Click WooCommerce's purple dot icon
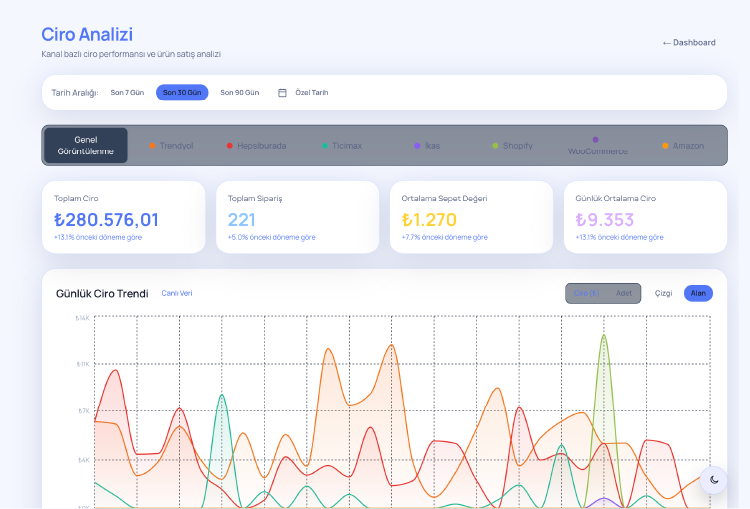Viewport: 750px width, 509px height. tap(595, 140)
